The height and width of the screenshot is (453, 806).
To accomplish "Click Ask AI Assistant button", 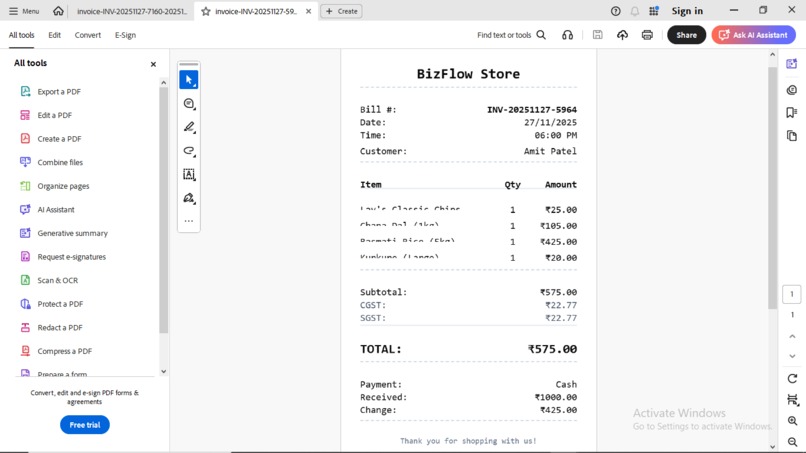I will (754, 35).
